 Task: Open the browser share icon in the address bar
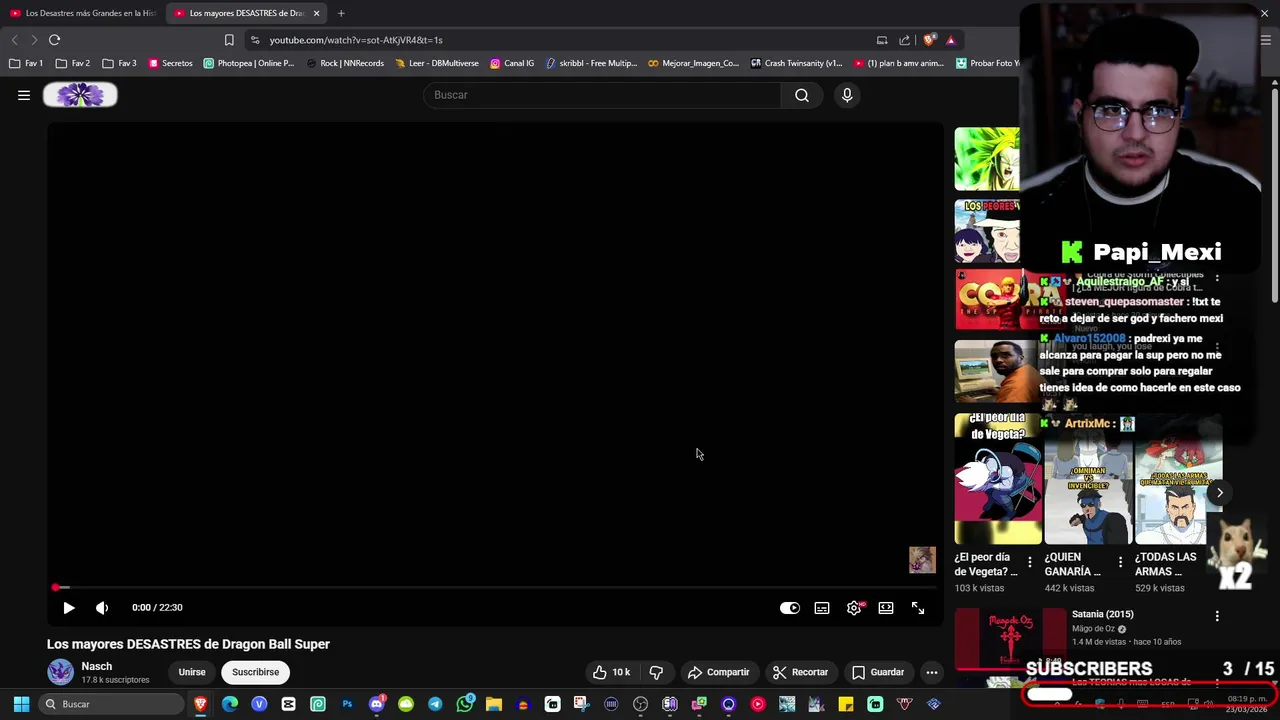click(x=904, y=40)
